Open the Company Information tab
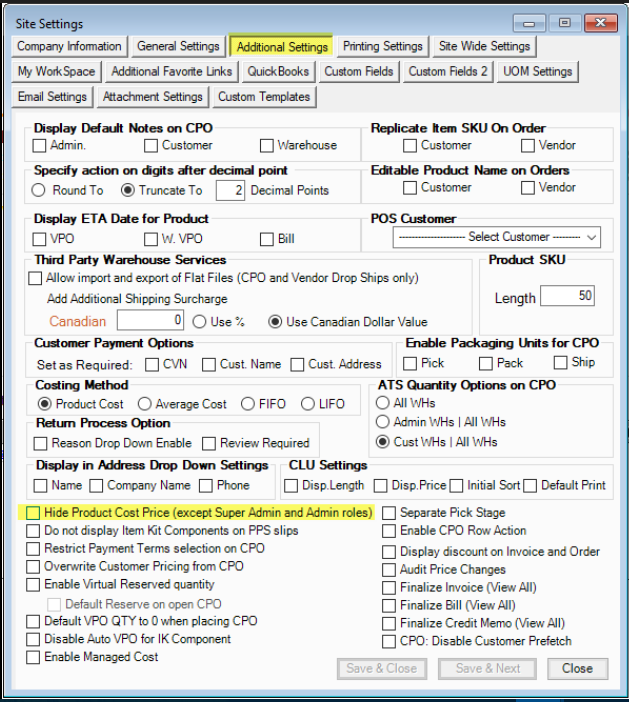This screenshot has height=702, width=629. click(69, 46)
